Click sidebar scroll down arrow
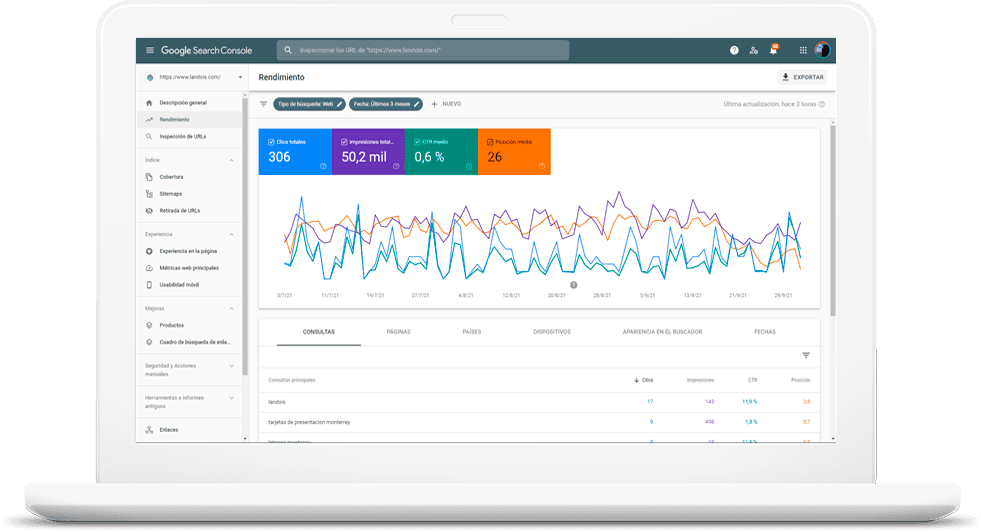The width and height of the screenshot is (981, 532). (245, 439)
